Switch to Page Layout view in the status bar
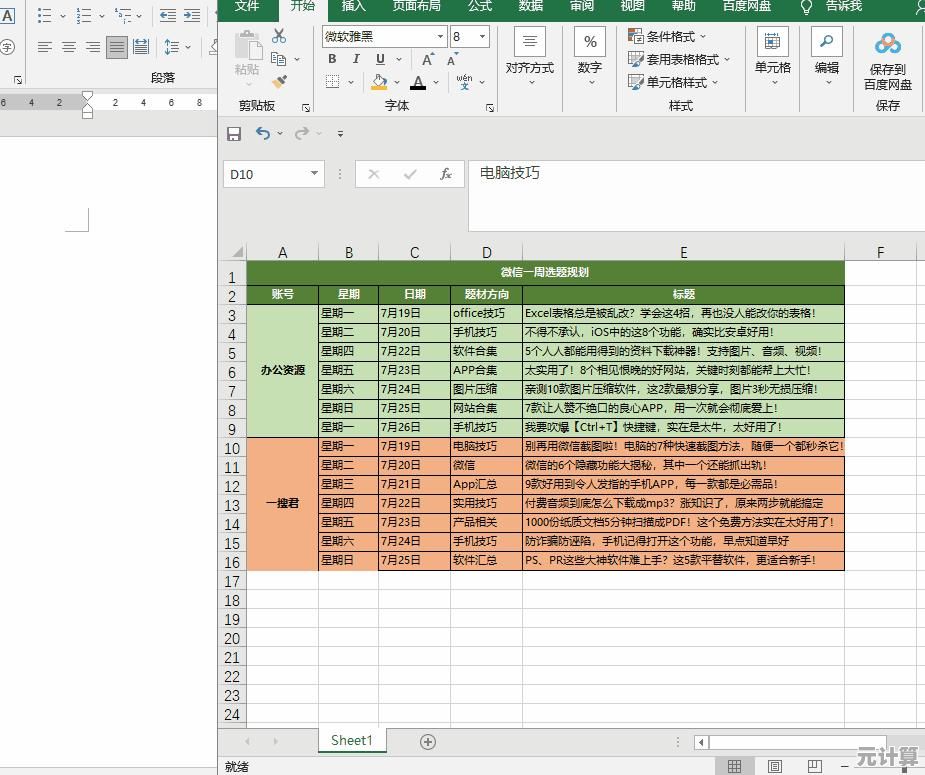 (775, 766)
